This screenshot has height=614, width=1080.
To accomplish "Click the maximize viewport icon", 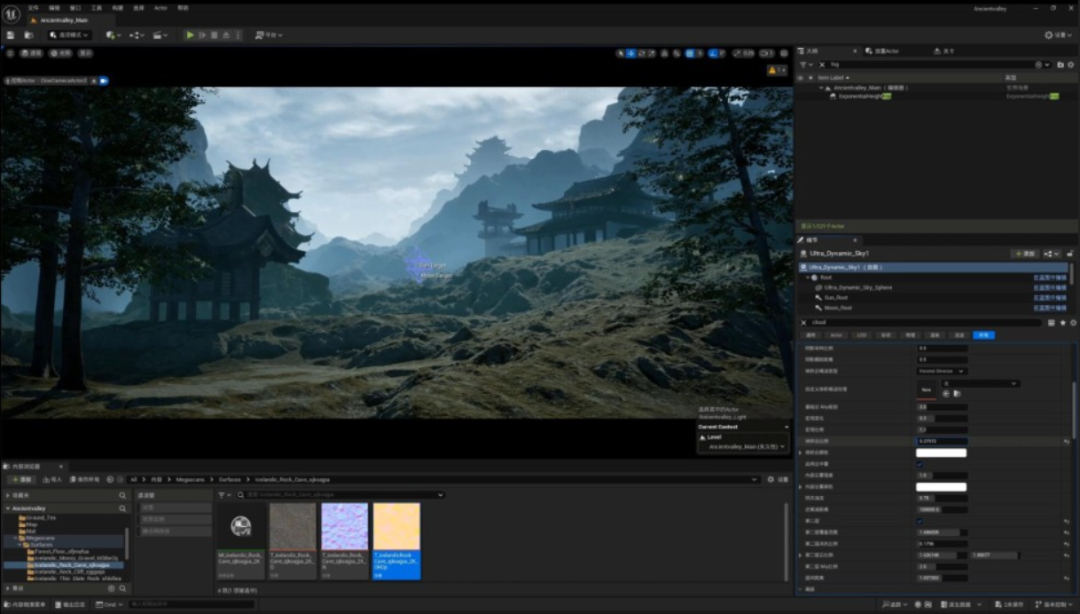I will 784,53.
